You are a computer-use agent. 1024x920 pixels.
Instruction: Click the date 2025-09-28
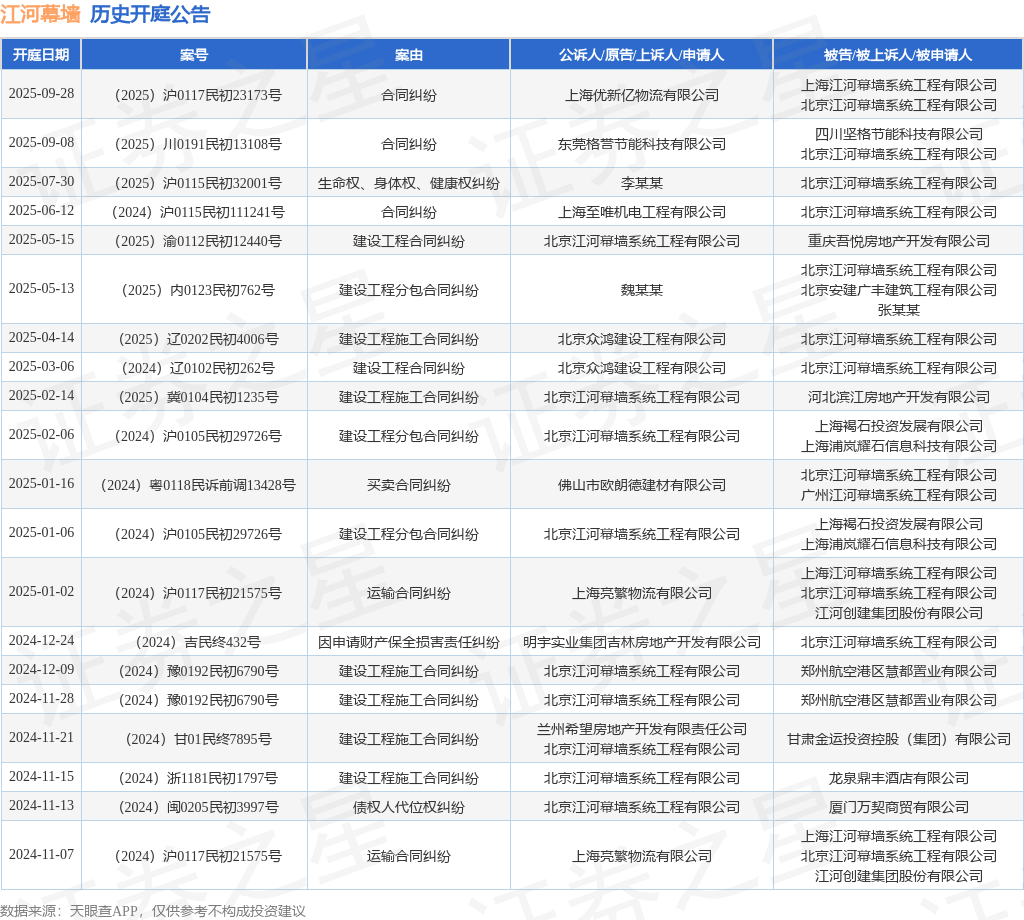41,93
